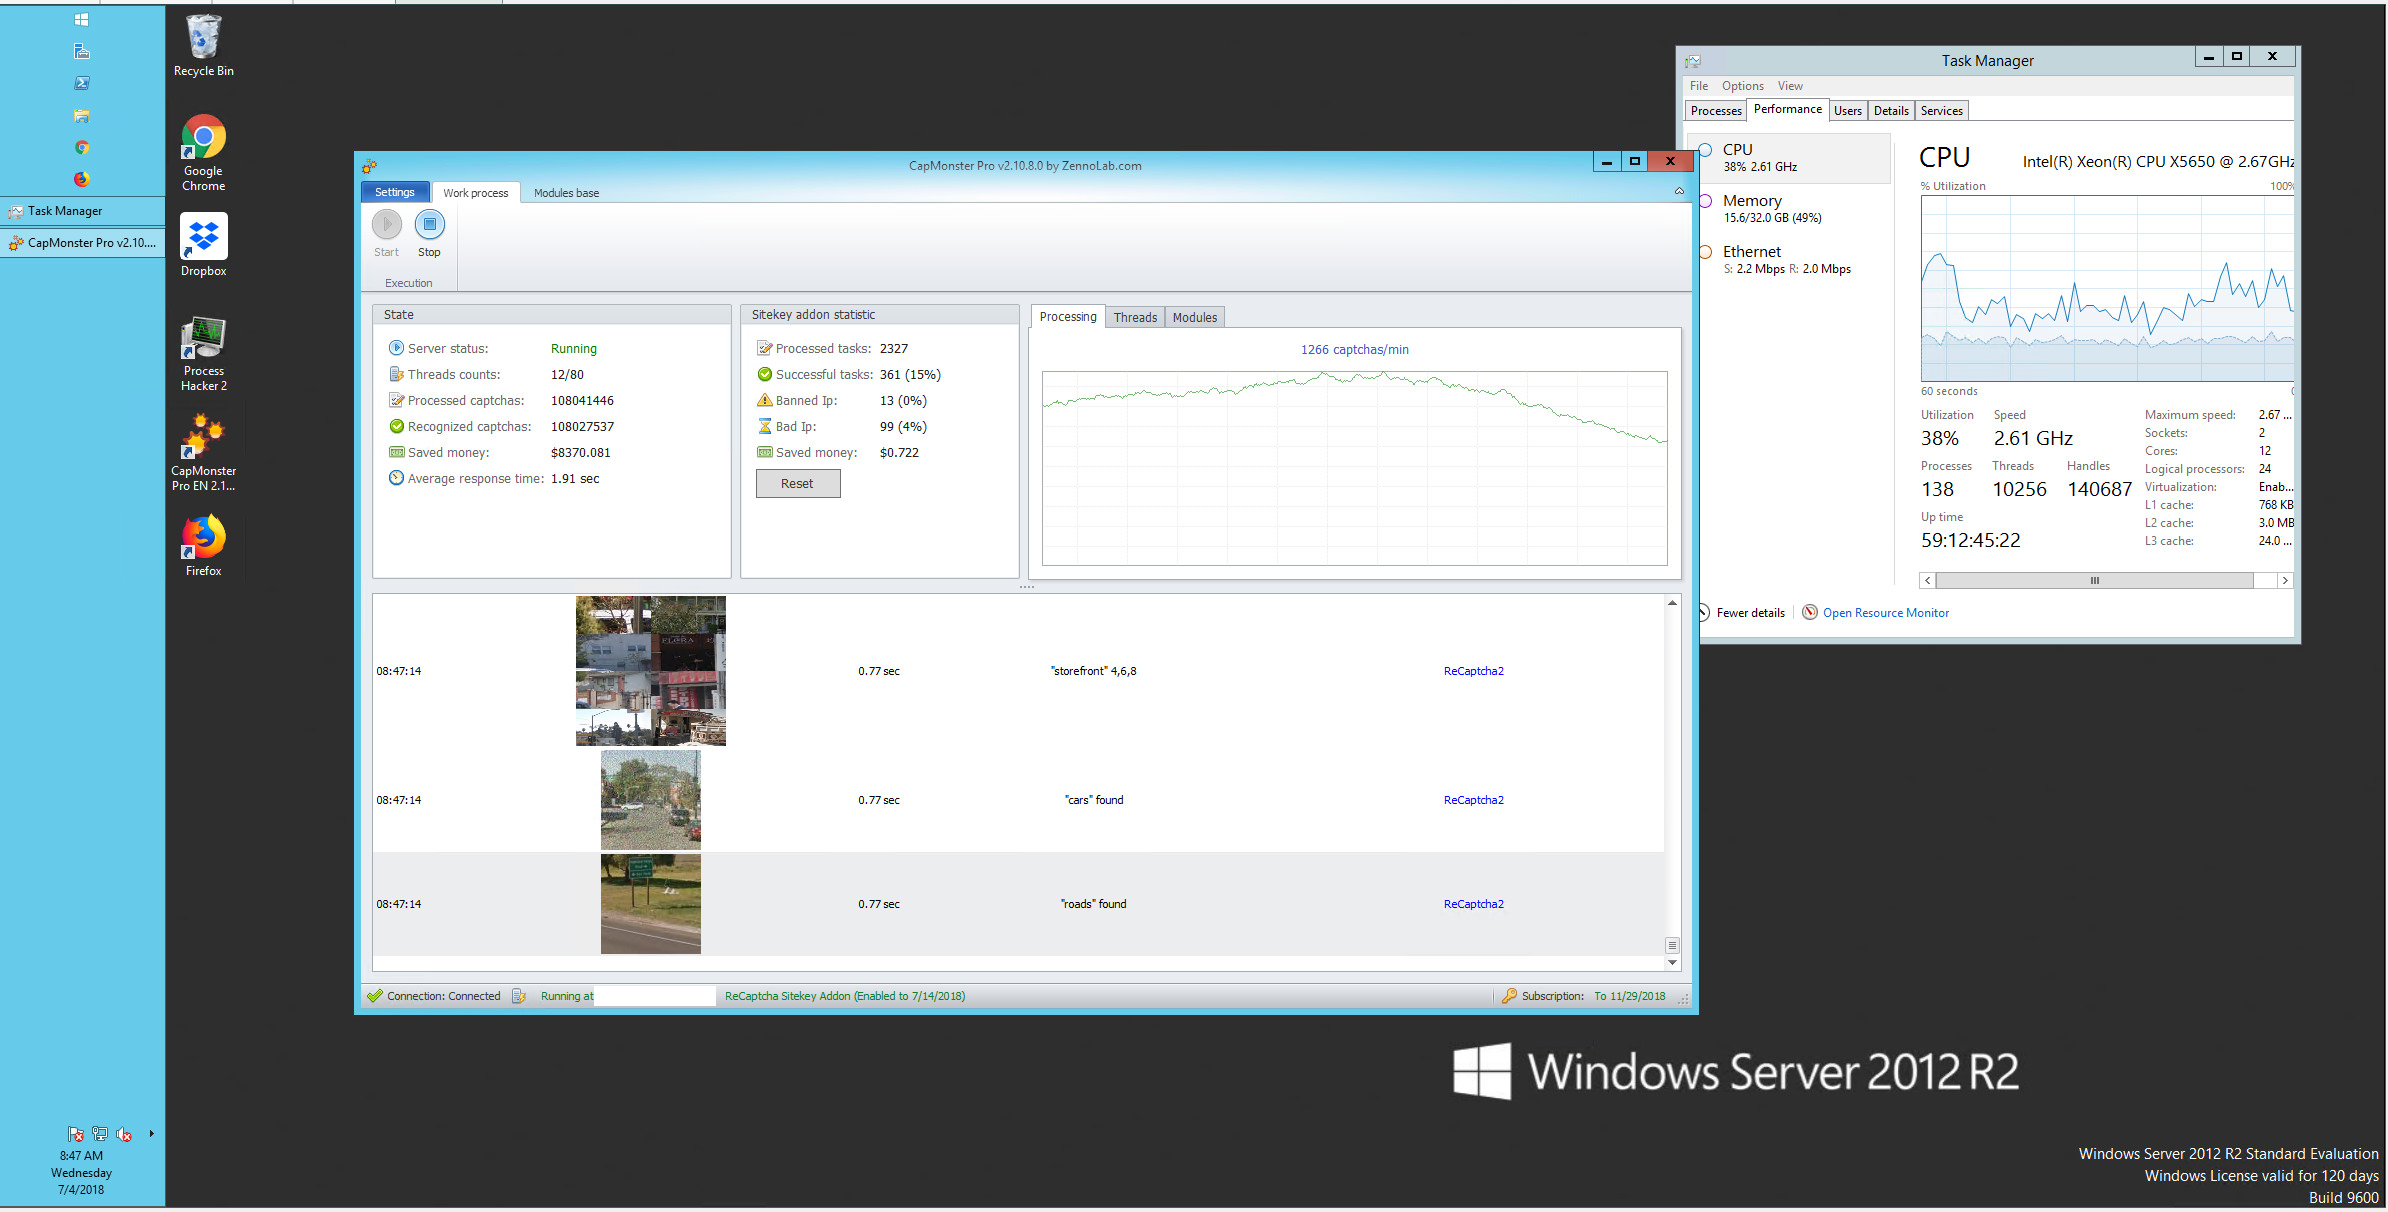Click Task Manager scroll right arrow

click(x=2284, y=580)
